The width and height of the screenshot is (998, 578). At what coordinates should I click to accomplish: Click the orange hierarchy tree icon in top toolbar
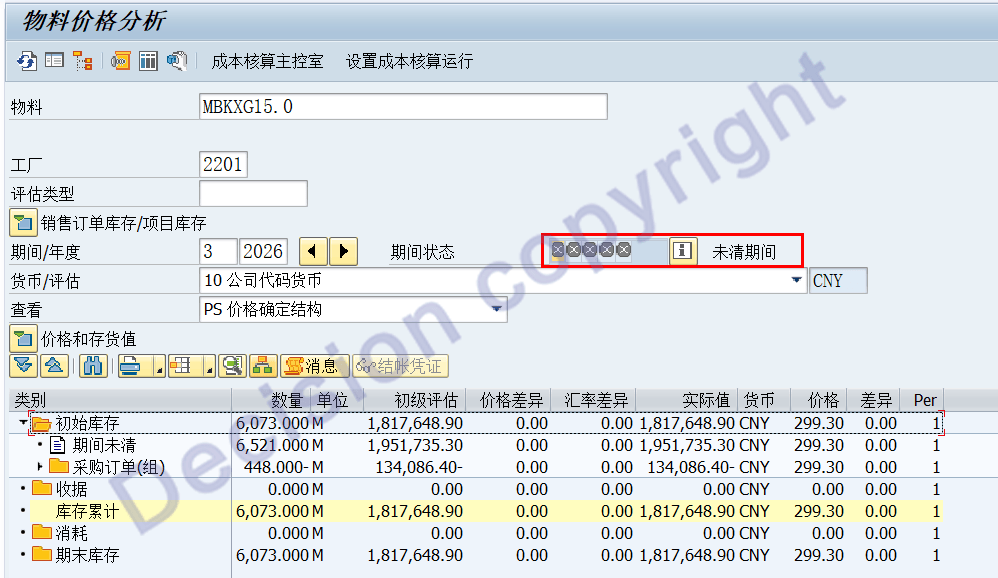point(83,61)
